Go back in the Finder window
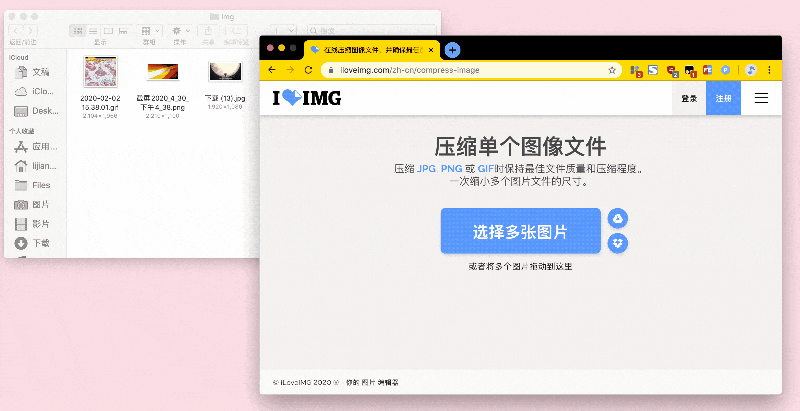The width and height of the screenshot is (800, 411). [16, 31]
